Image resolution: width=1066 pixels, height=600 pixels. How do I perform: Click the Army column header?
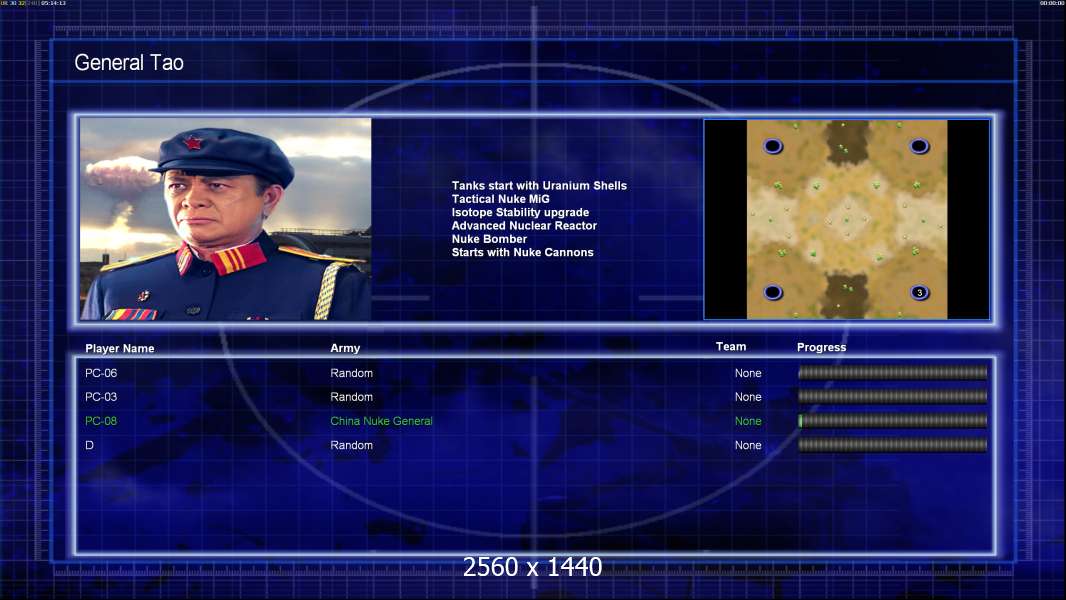(345, 348)
